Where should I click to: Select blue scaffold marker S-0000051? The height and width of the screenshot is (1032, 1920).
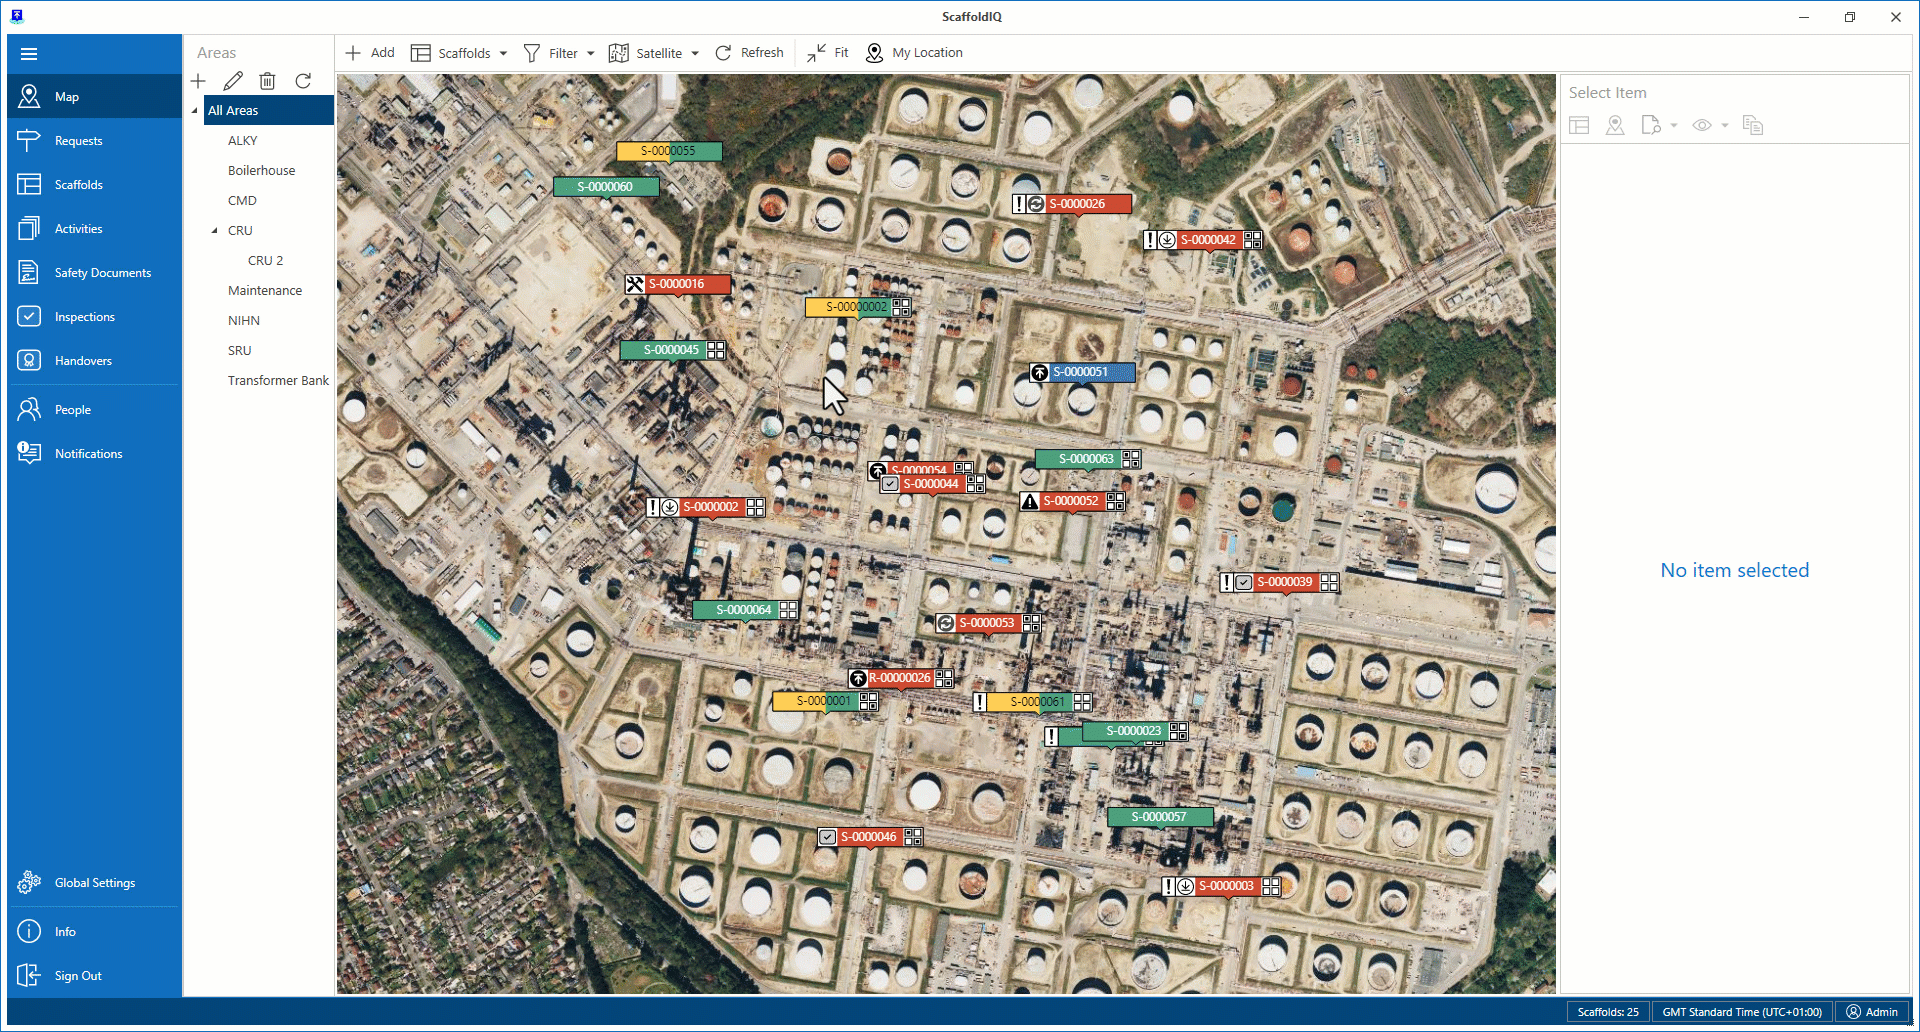[1081, 372]
